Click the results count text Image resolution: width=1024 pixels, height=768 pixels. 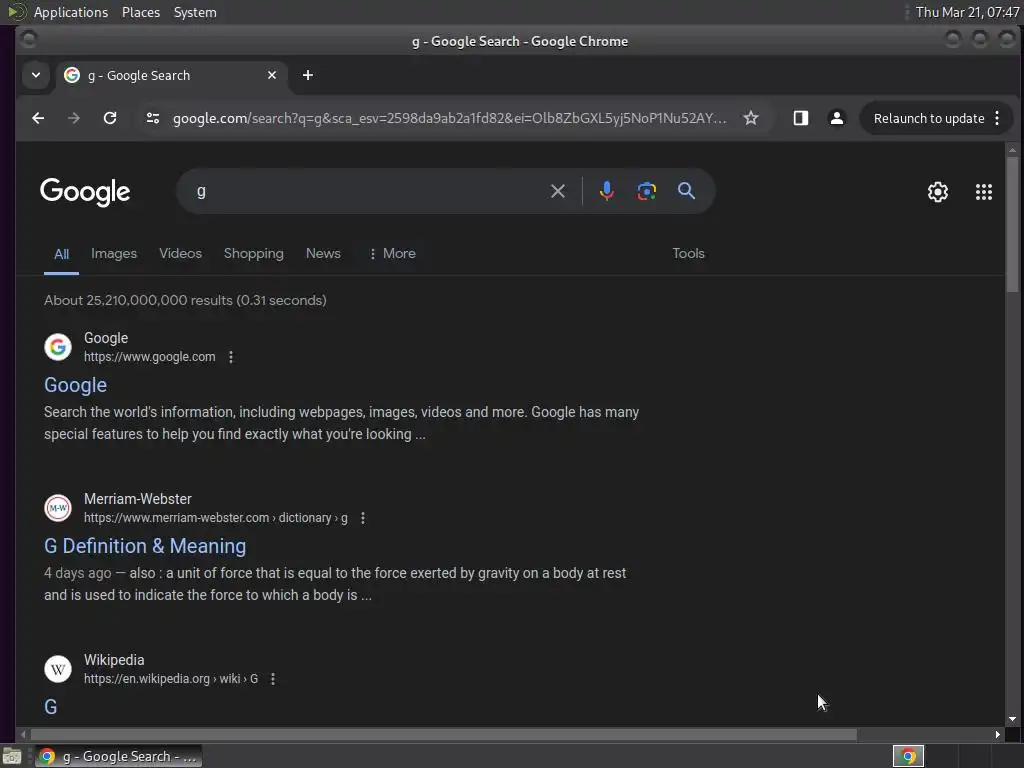point(185,300)
